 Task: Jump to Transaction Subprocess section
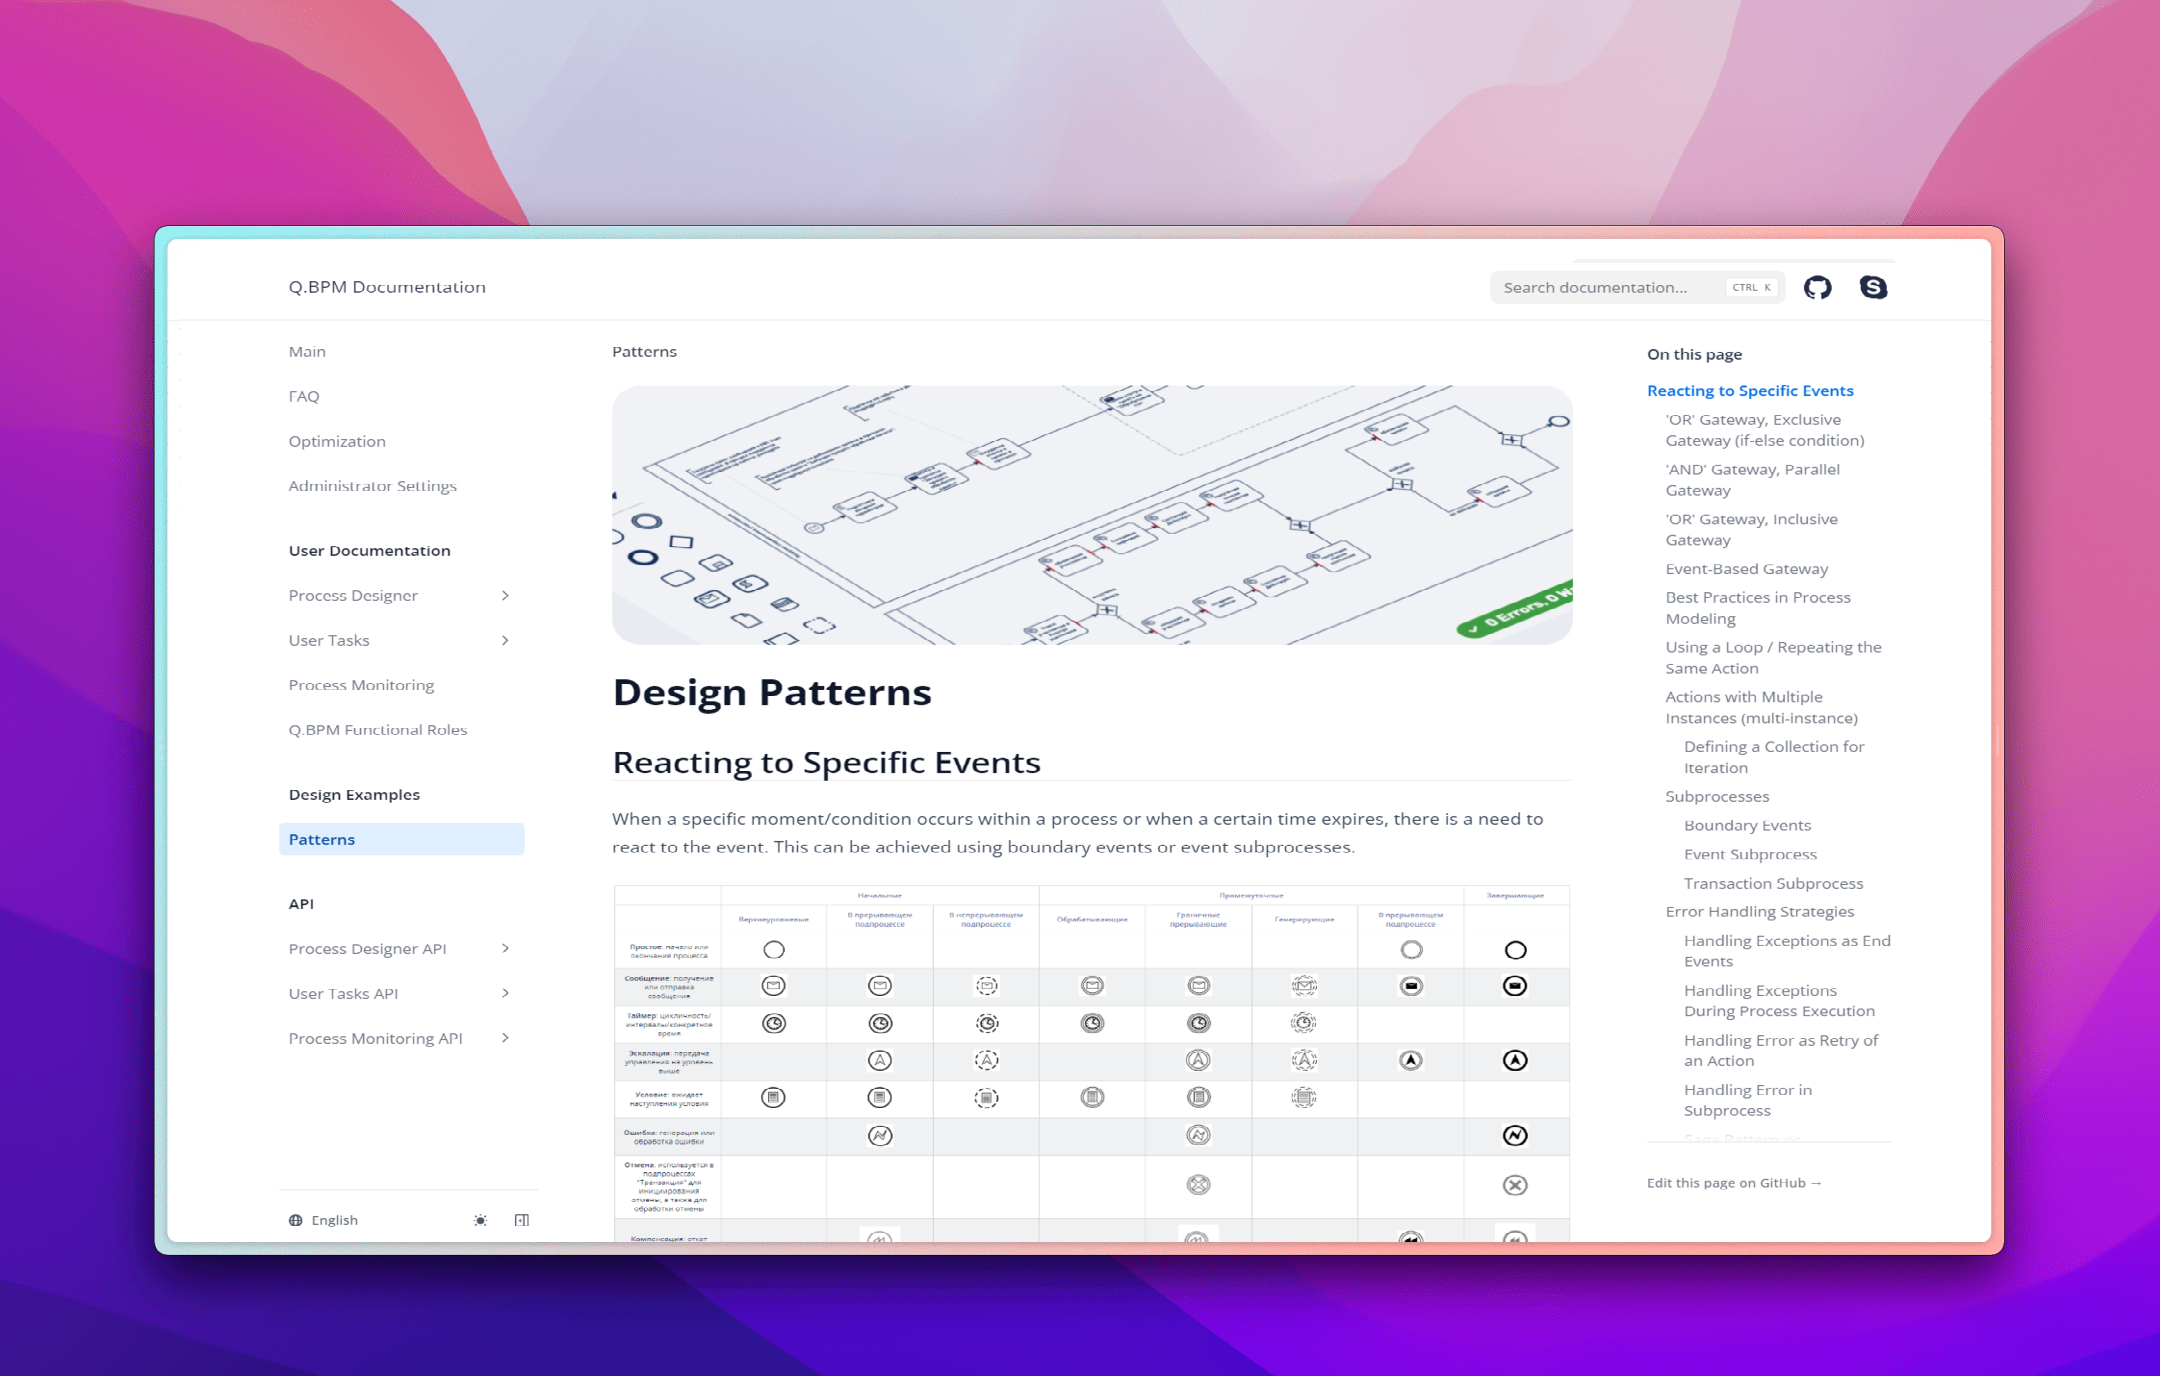click(1773, 884)
